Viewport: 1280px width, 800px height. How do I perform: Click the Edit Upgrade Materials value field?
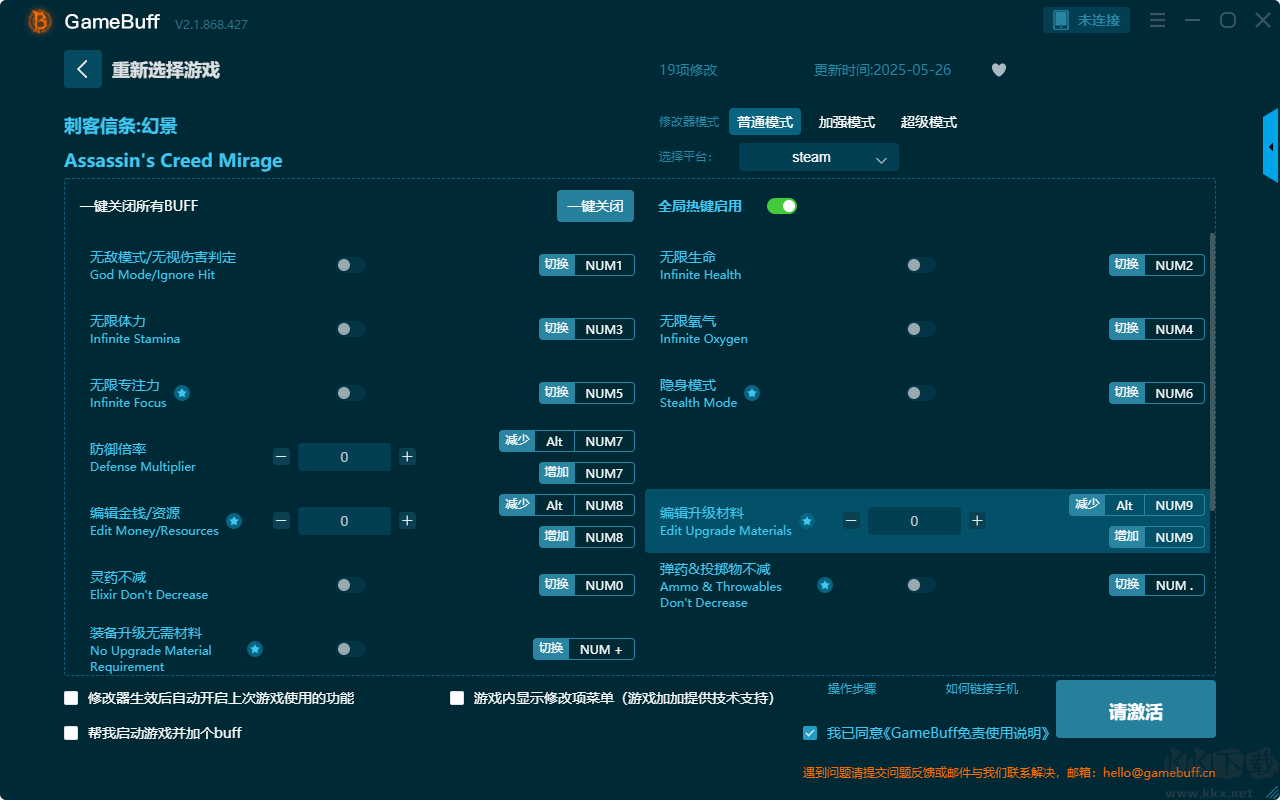coord(914,521)
